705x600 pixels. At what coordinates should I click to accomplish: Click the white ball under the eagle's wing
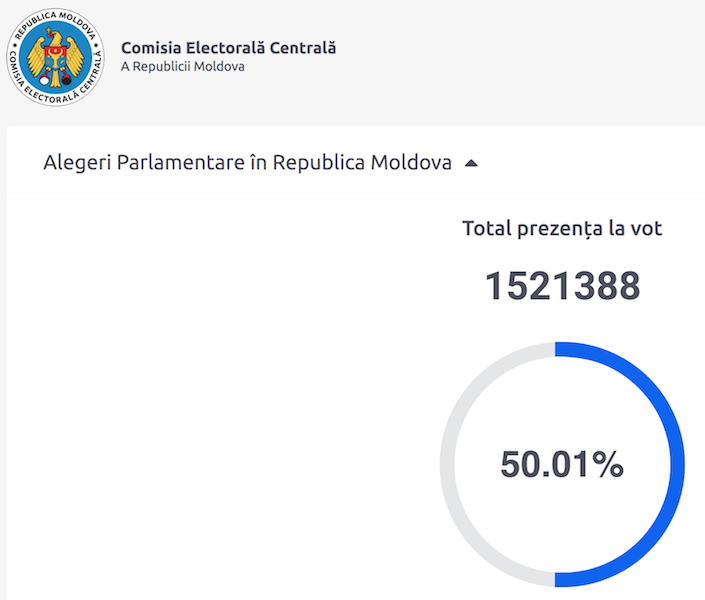tap(44, 81)
